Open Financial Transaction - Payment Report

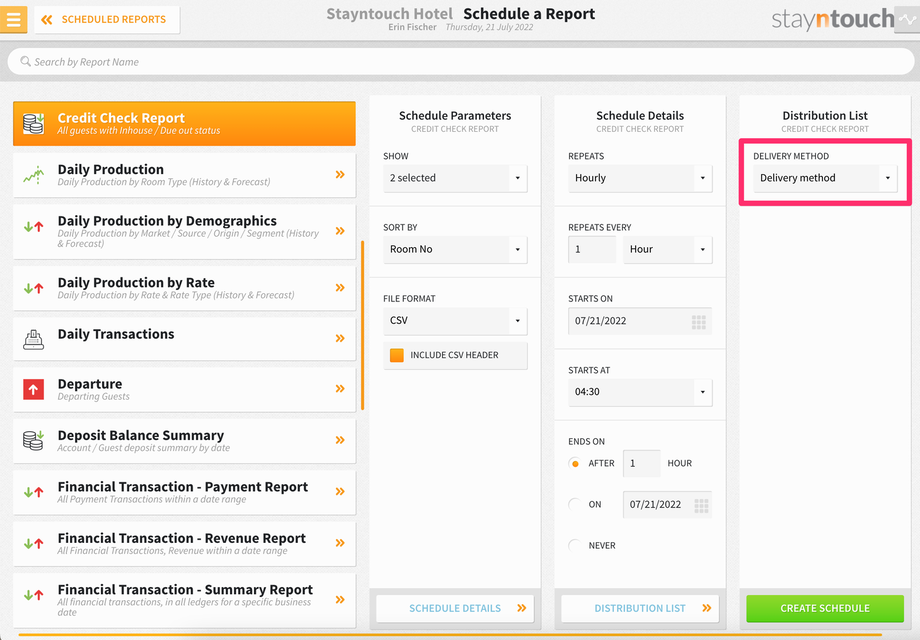point(184,492)
